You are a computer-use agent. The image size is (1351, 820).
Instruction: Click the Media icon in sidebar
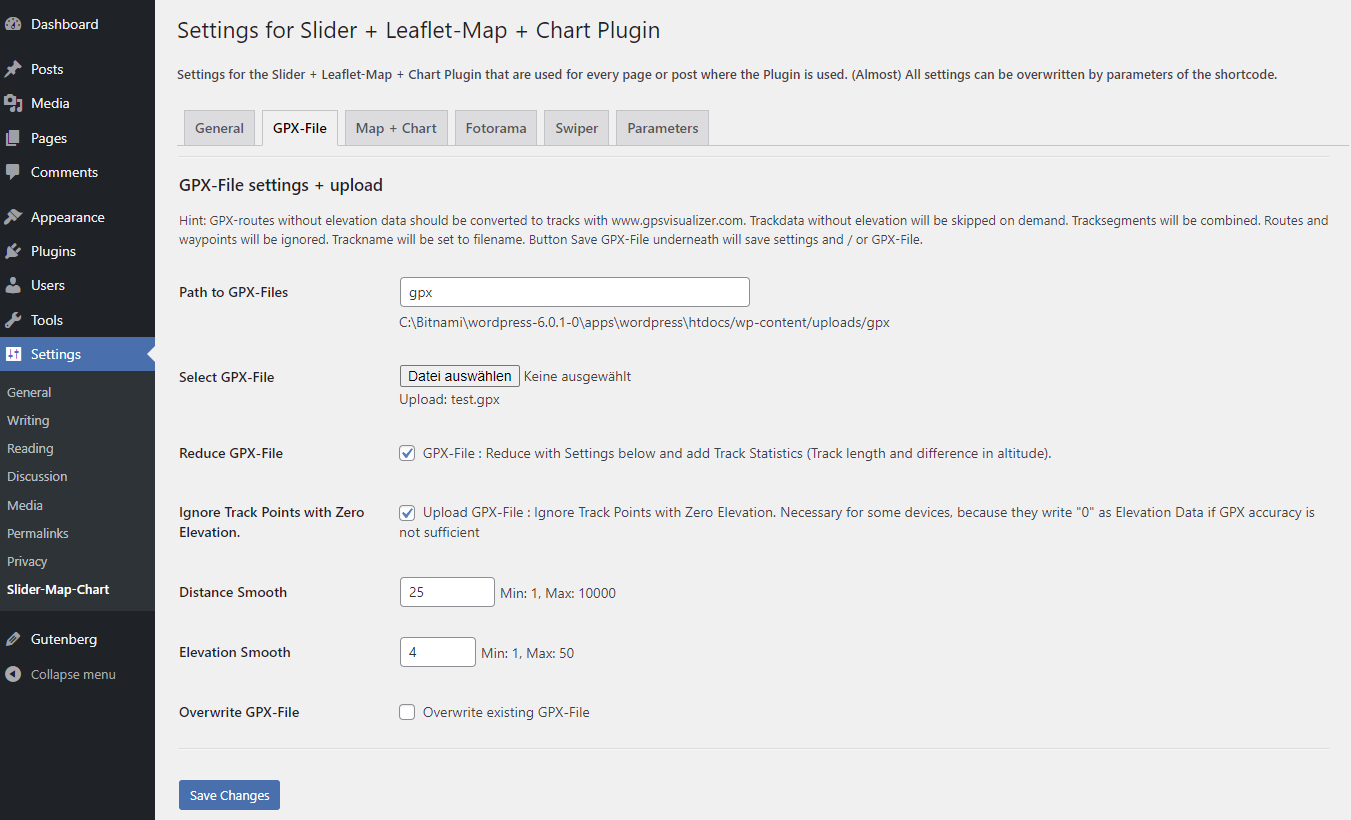click(x=13, y=103)
